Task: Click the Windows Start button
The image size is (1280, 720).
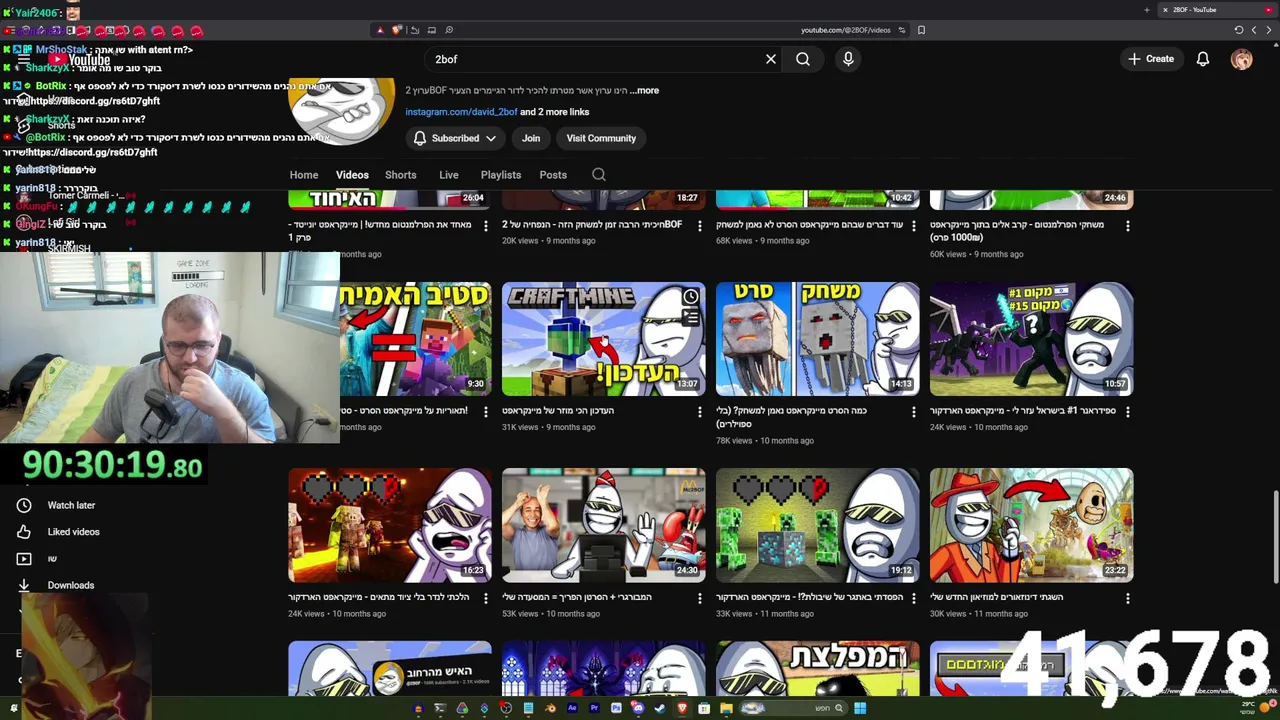Action: [x=860, y=708]
